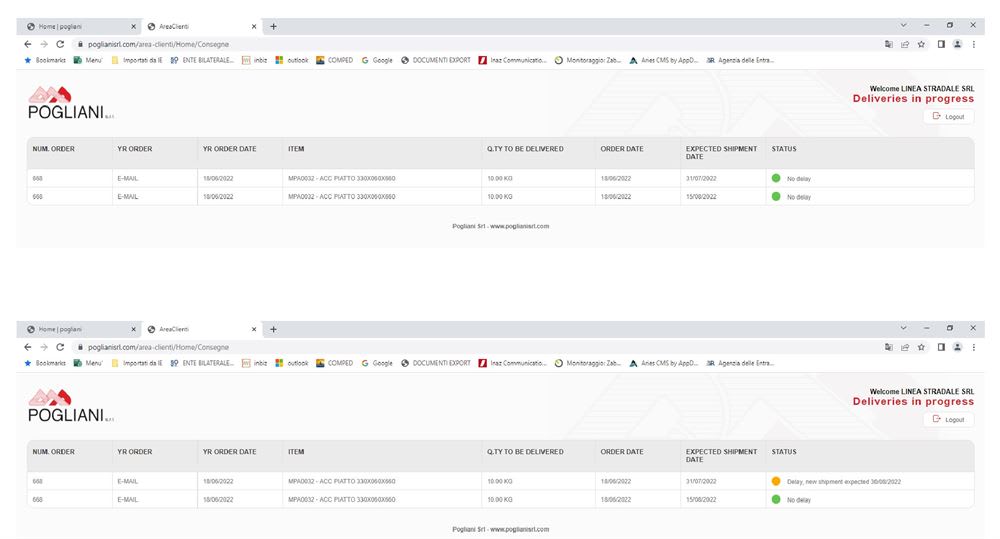This screenshot has width=1000, height=539.
Task: Click the Pogliani logo in the lower window
Action: pos(70,406)
